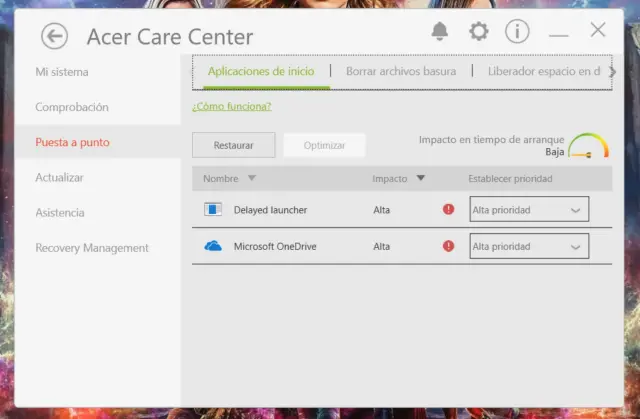Click the Microsoft OneDrive cloud icon
The width and height of the screenshot is (640, 419).
click(x=213, y=246)
